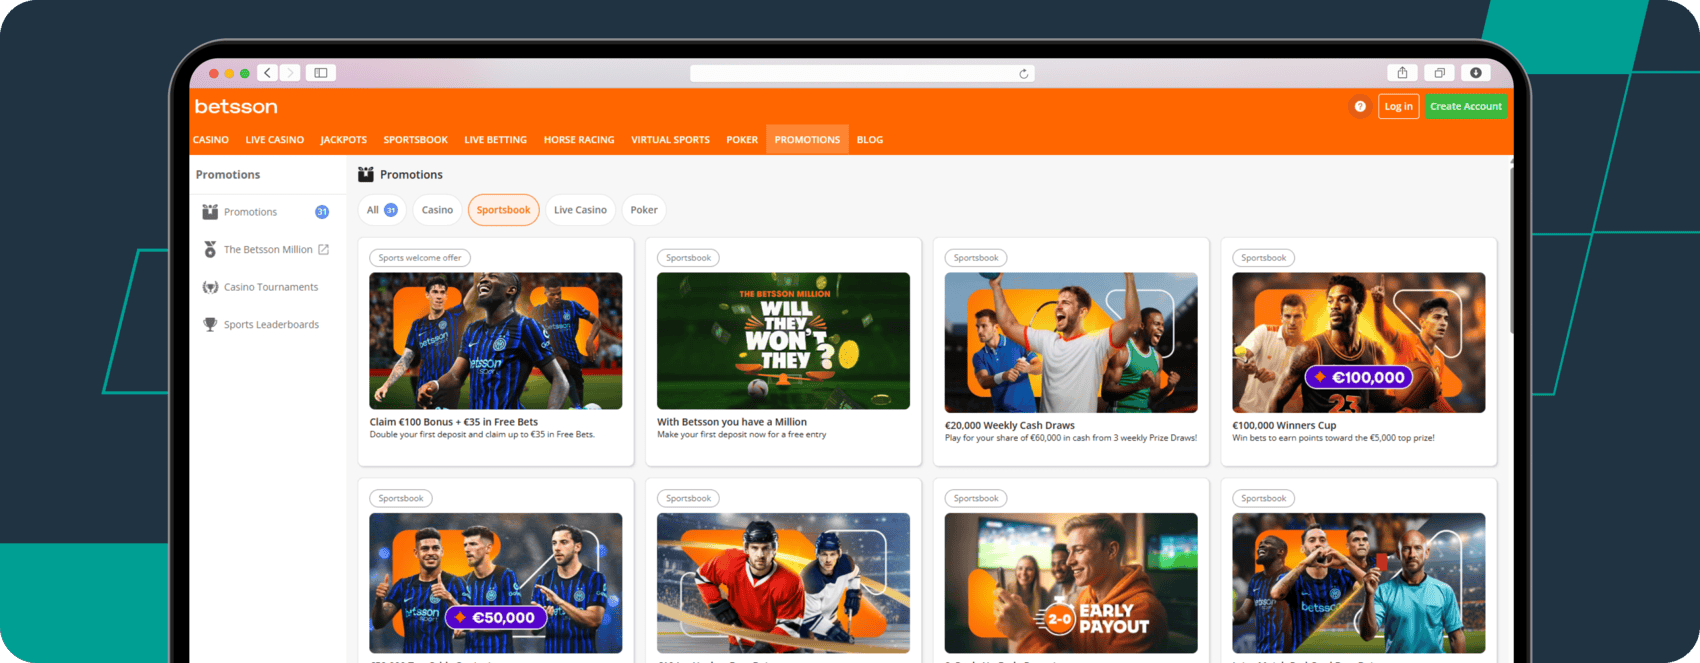Open the help question mark icon
1700x663 pixels.
point(1360,106)
